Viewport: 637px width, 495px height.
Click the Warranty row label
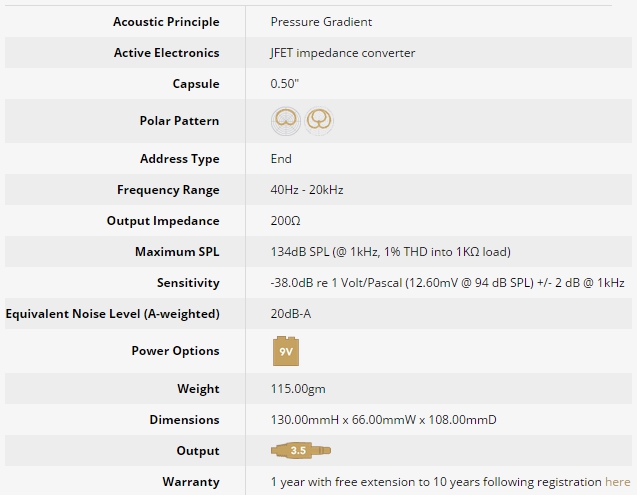coord(191,482)
